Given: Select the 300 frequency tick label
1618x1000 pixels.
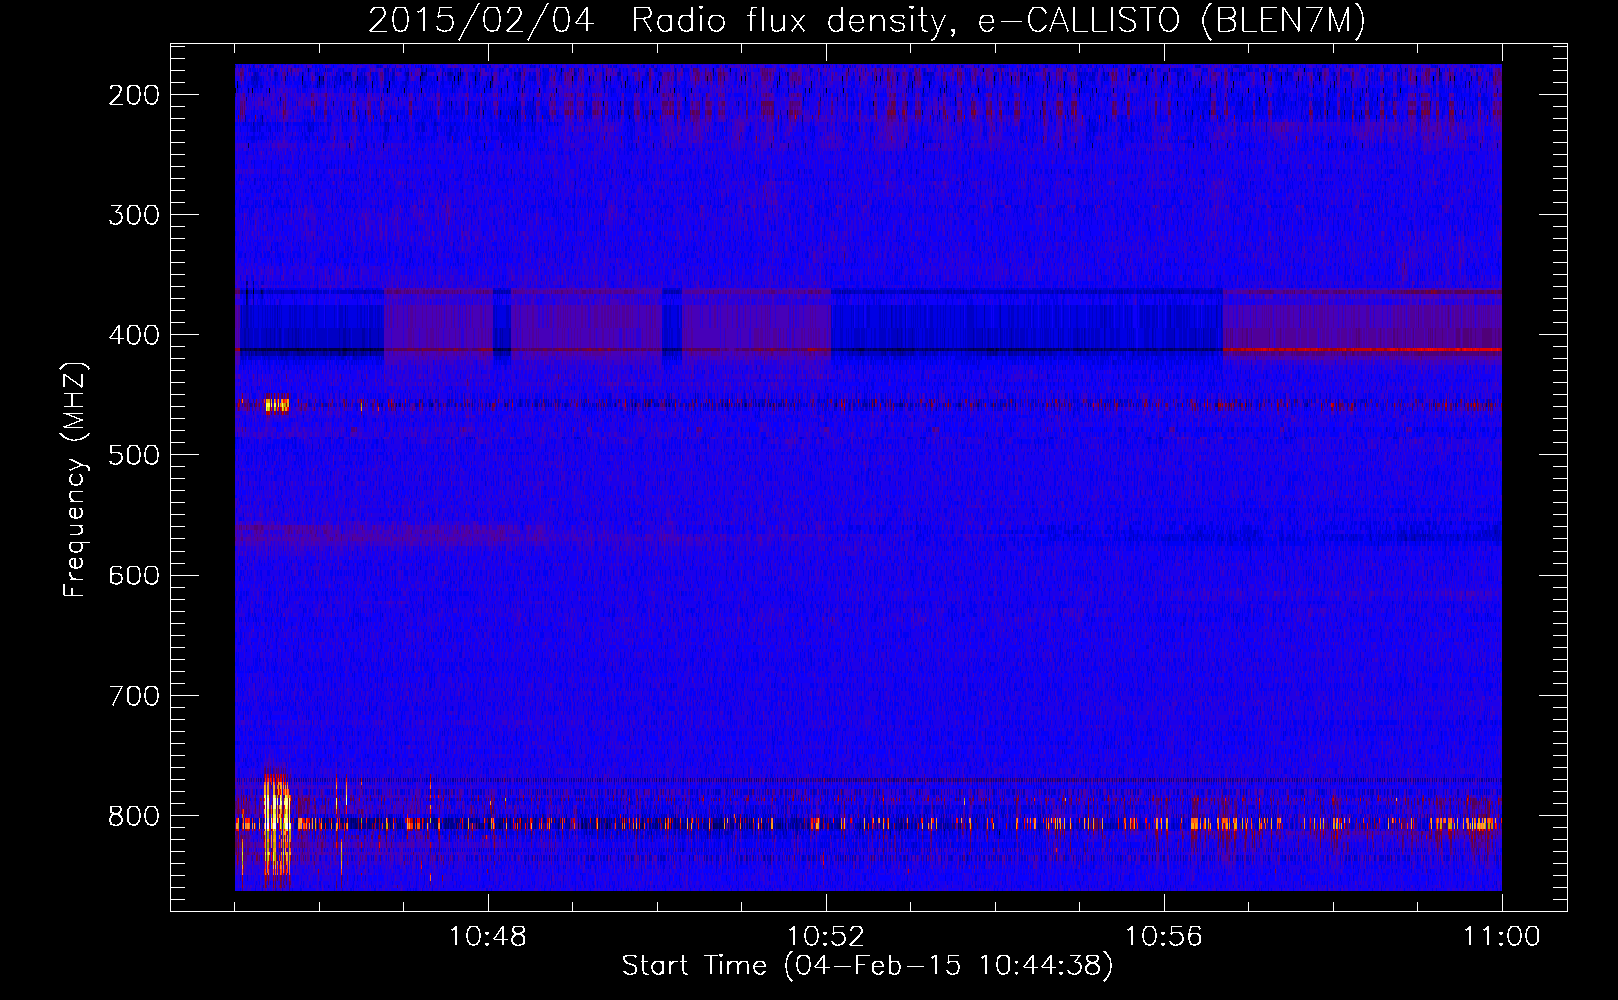Looking at the screenshot, I should [133, 215].
